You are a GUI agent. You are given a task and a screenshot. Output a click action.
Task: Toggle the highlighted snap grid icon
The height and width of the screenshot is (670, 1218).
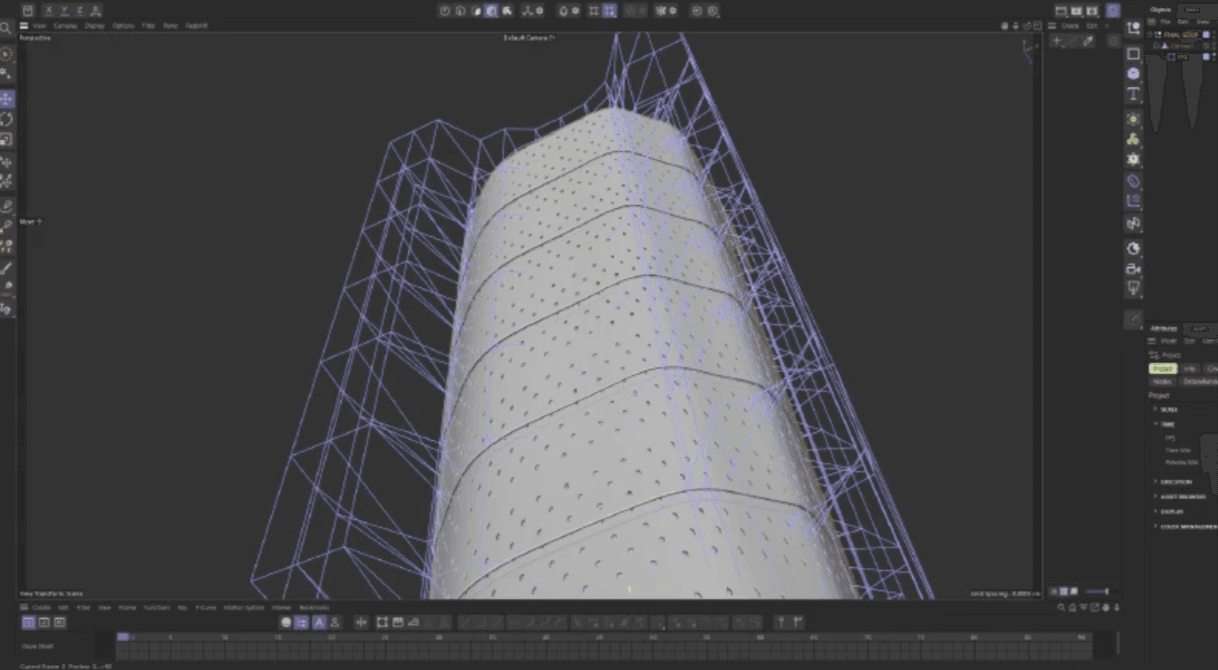pos(609,11)
